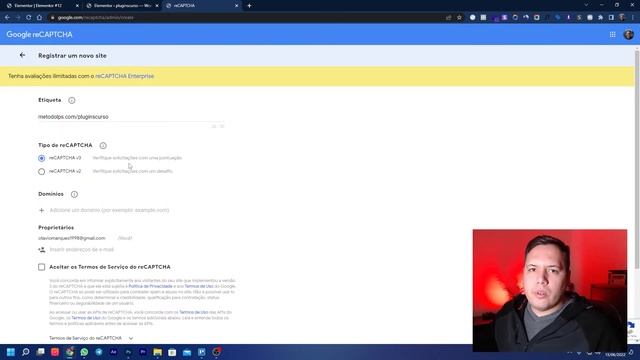
Task: Click the page vertical scrollbar
Action: (637, 159)
